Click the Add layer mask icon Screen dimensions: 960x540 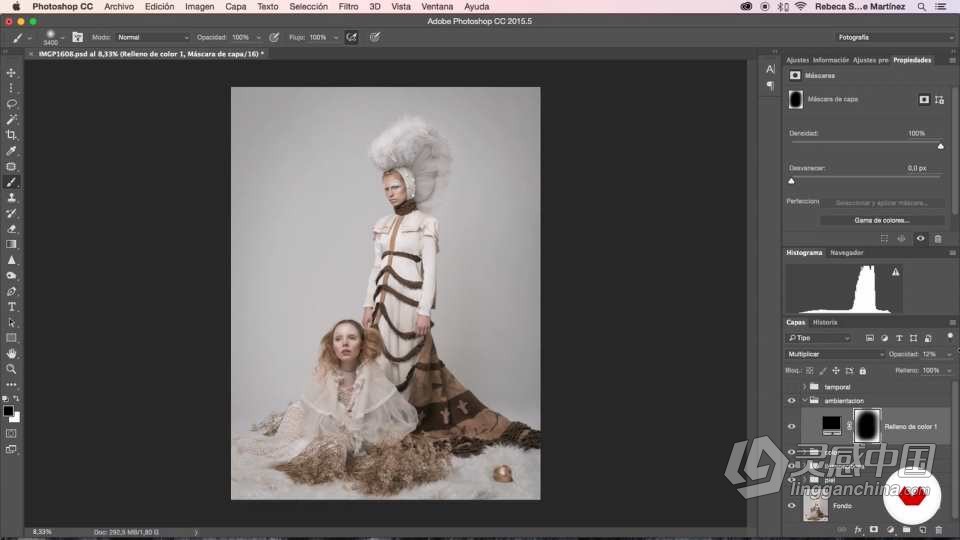[874, 530]
